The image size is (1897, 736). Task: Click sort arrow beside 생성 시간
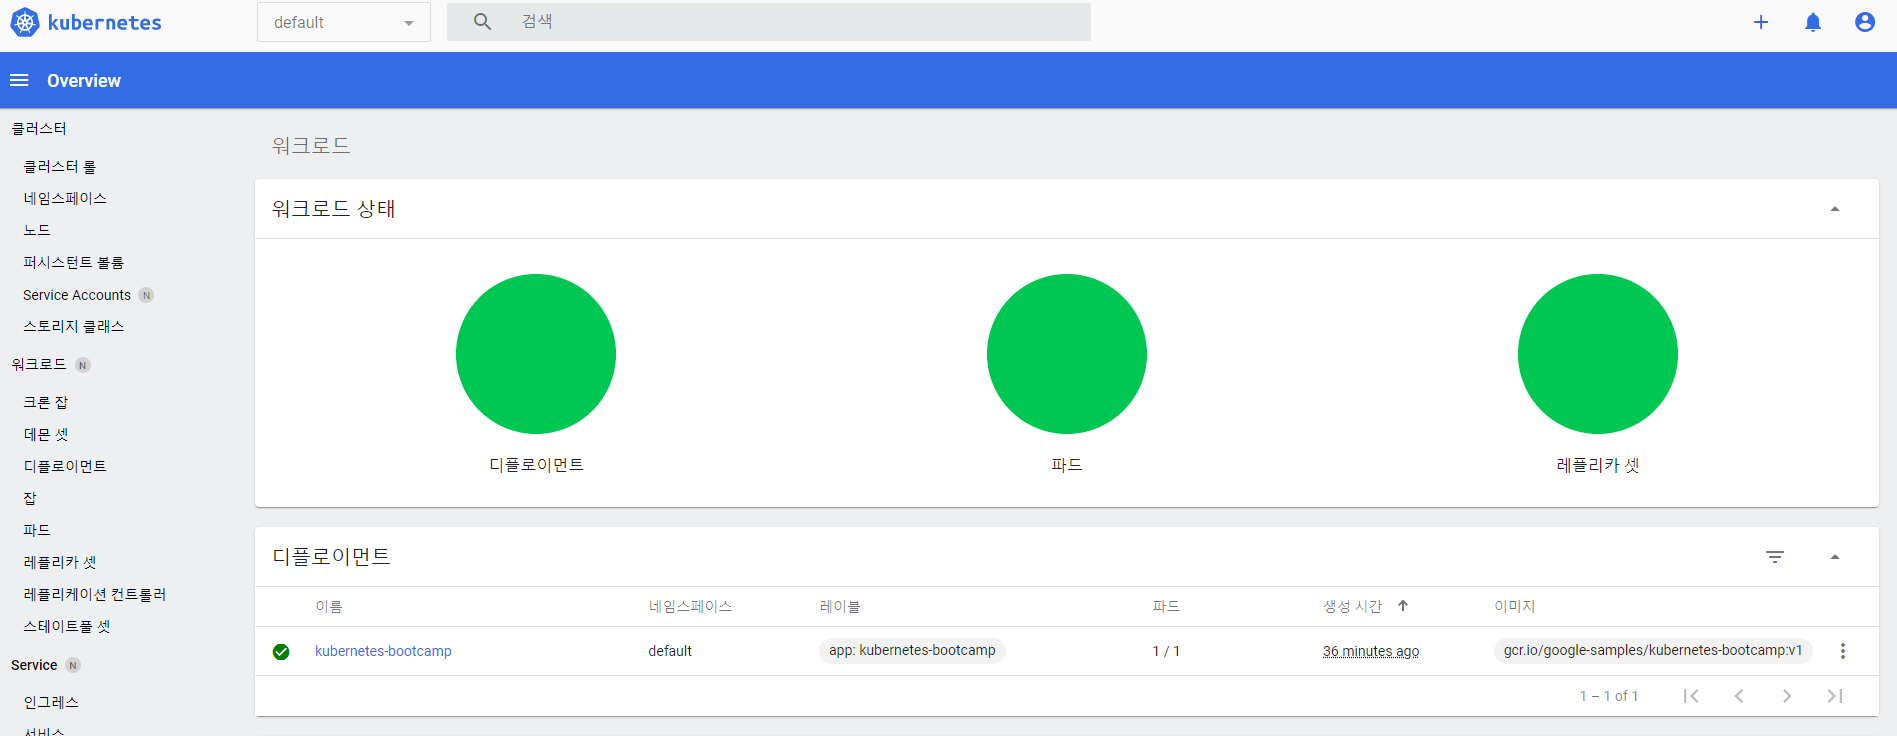coord(1403,606)
